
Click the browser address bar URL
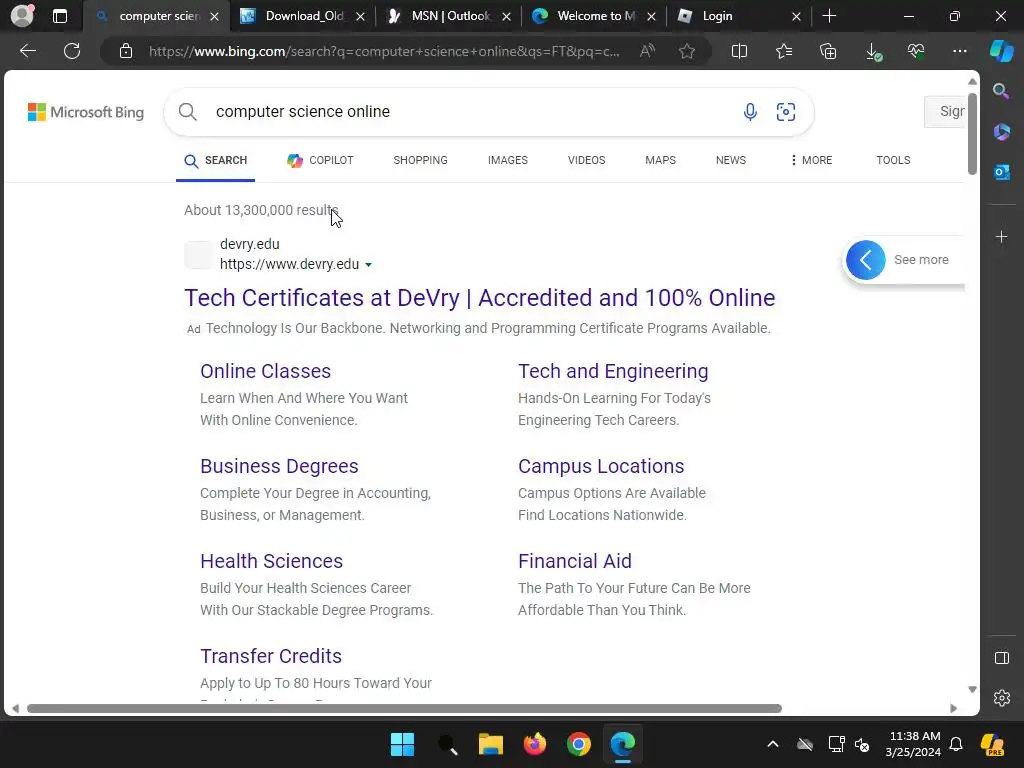(x=384, y=52)
